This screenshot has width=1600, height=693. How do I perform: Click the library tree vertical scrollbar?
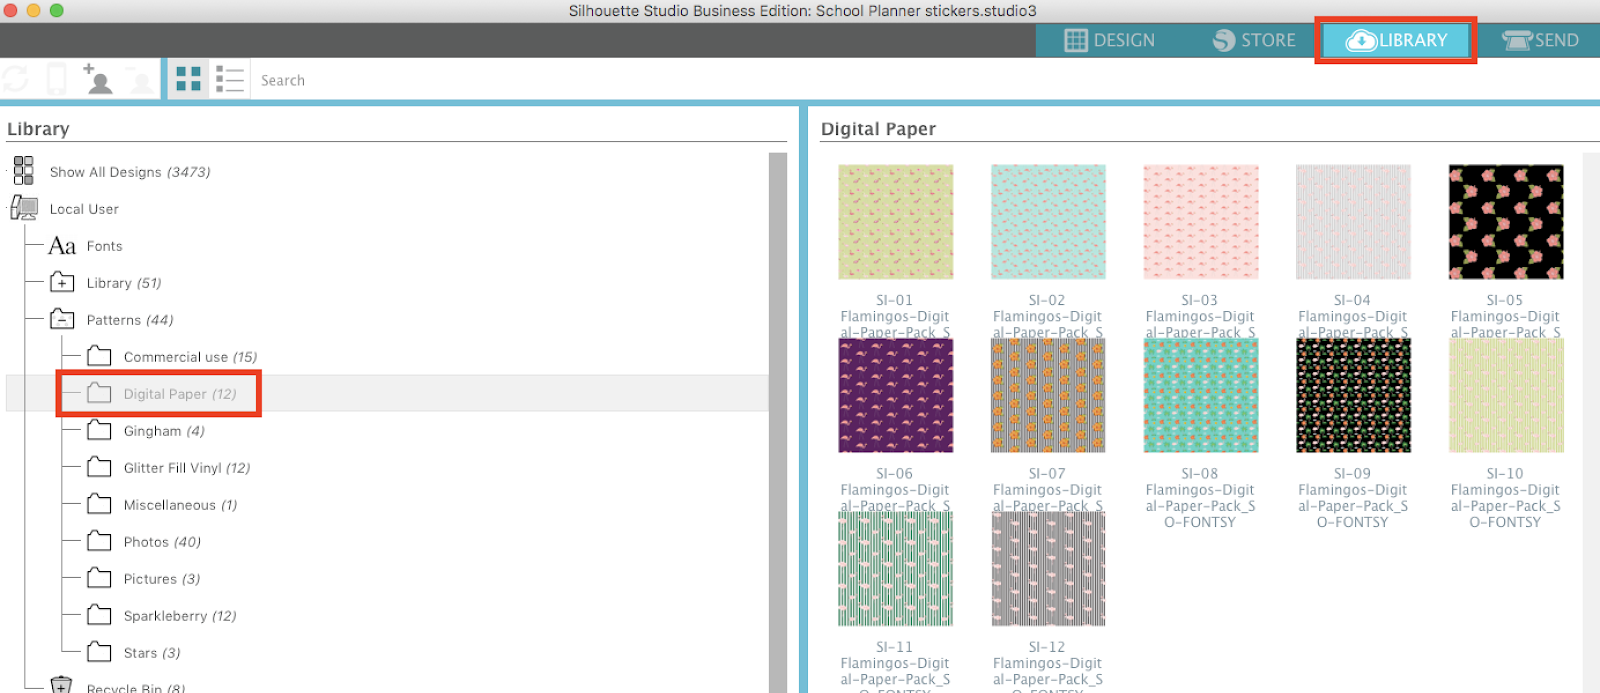pos(777,422)
